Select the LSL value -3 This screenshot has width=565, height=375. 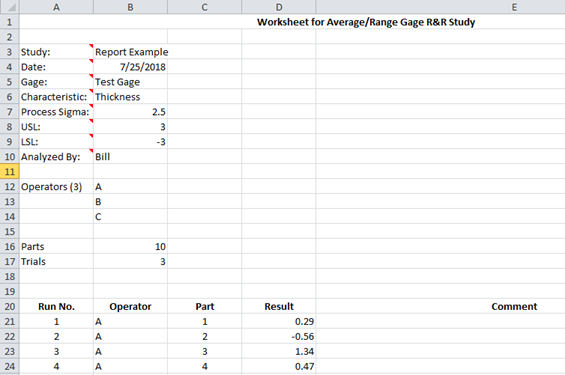coord(130,142)
